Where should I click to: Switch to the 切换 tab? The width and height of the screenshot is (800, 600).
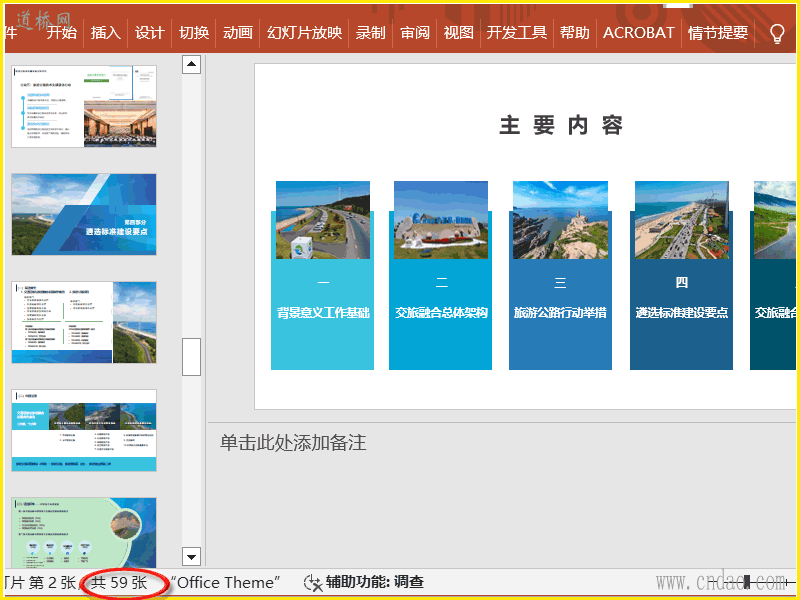(x=194, y=33)
